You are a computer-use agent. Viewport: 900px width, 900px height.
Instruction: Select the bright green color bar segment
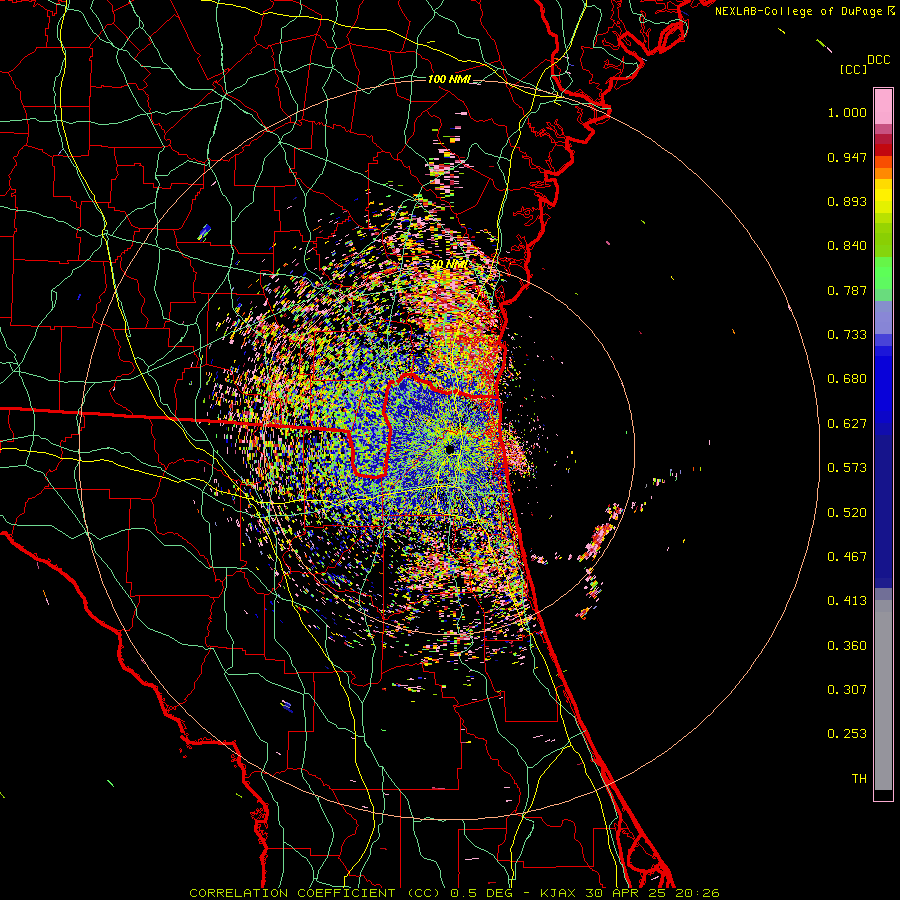click(x=883, y=273)
